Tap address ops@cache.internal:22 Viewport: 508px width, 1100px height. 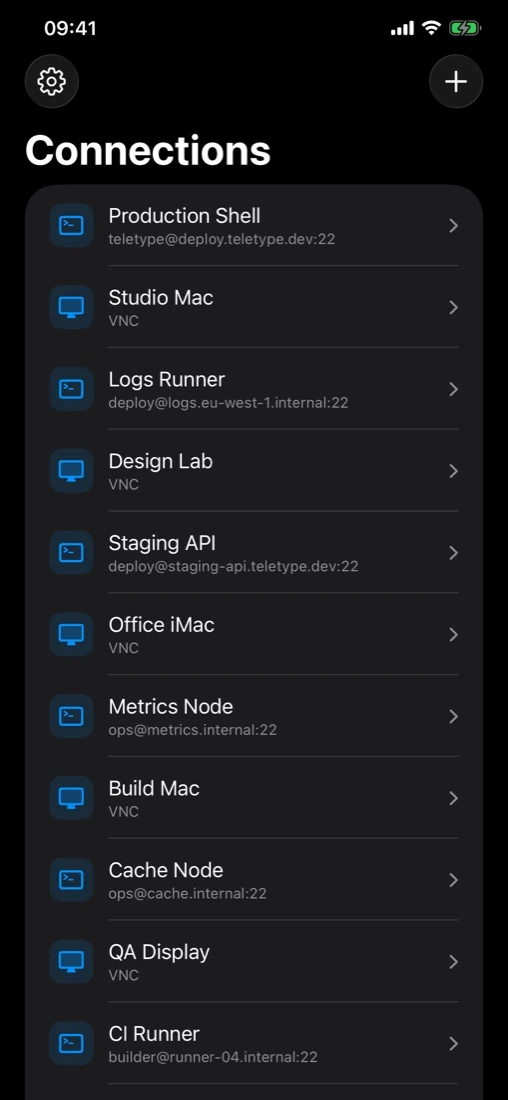(x=187, y=894)
